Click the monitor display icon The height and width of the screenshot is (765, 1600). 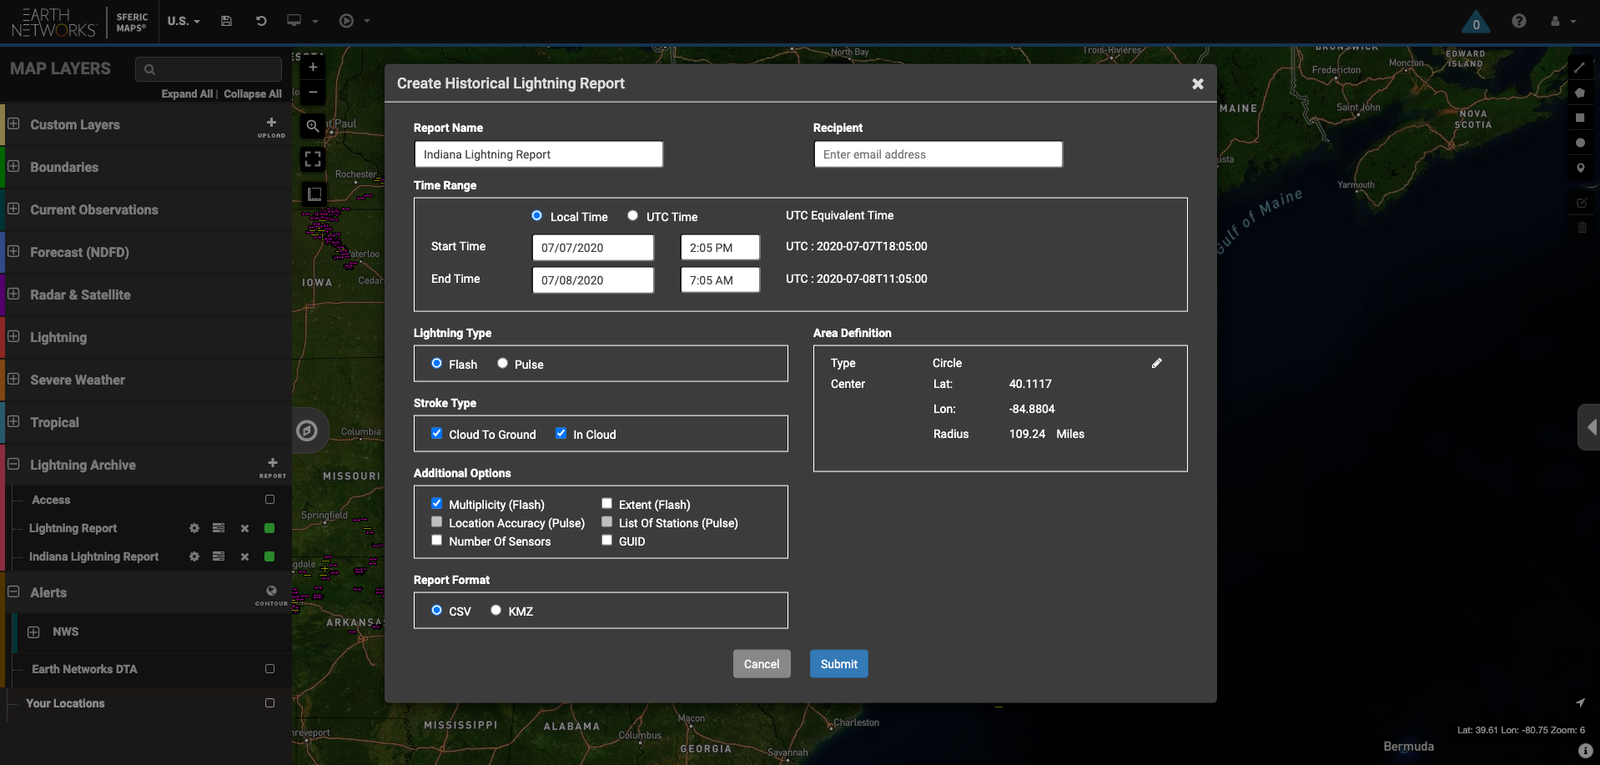pyautogui.click(x=294, y=21)
